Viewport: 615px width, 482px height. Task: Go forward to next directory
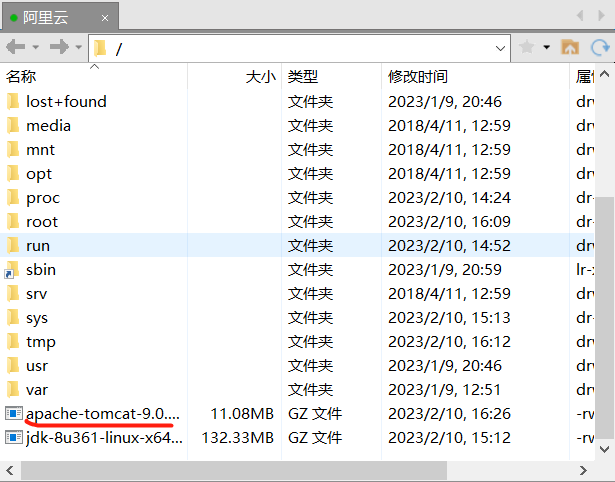point(59,47)
